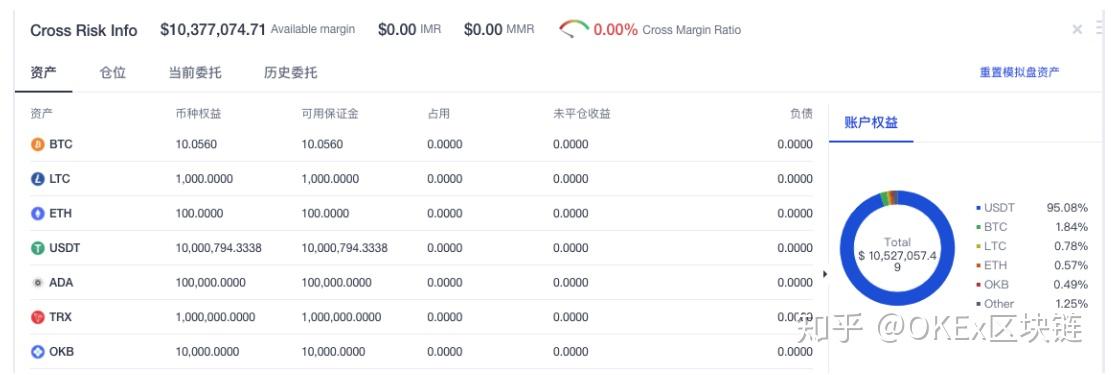Click the Cross Risk Info title
1111x375 pixels.
84,30
